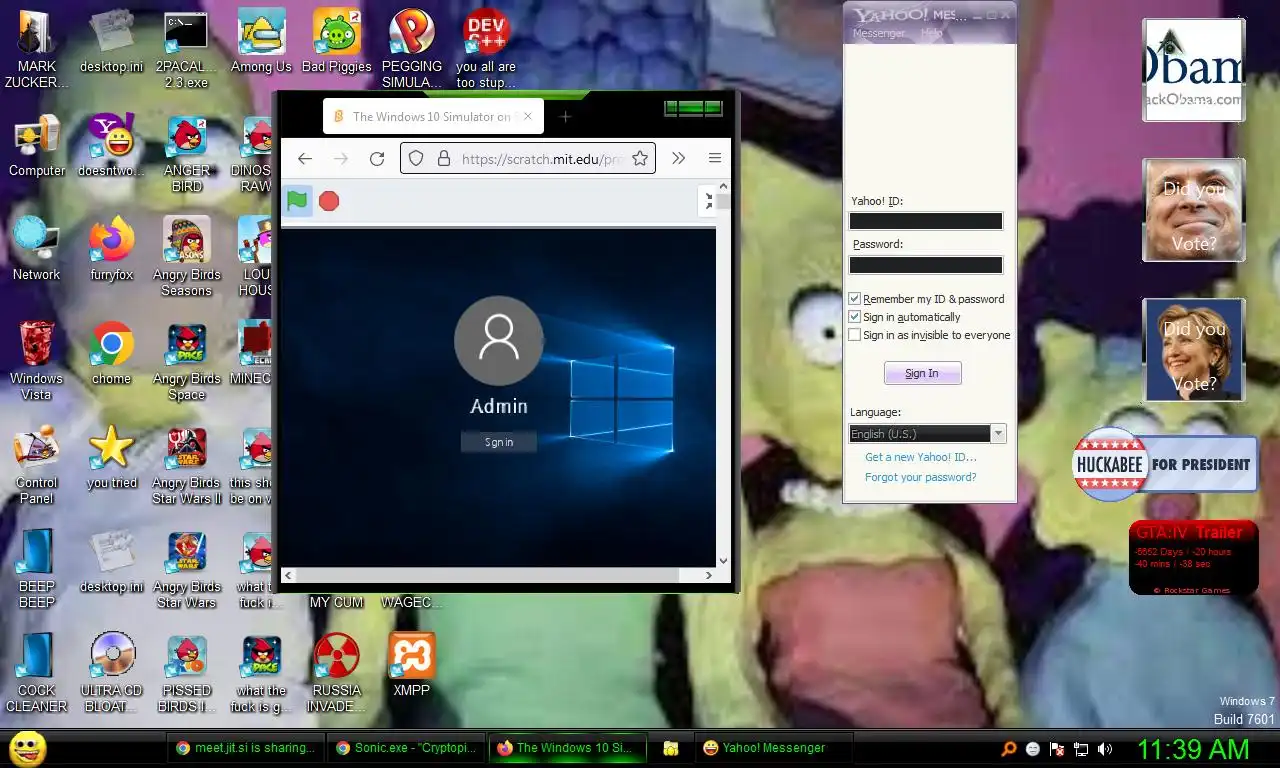Select the Computer desktop icon
Viewport: 1280px width, 768px height.
(37, 146)
